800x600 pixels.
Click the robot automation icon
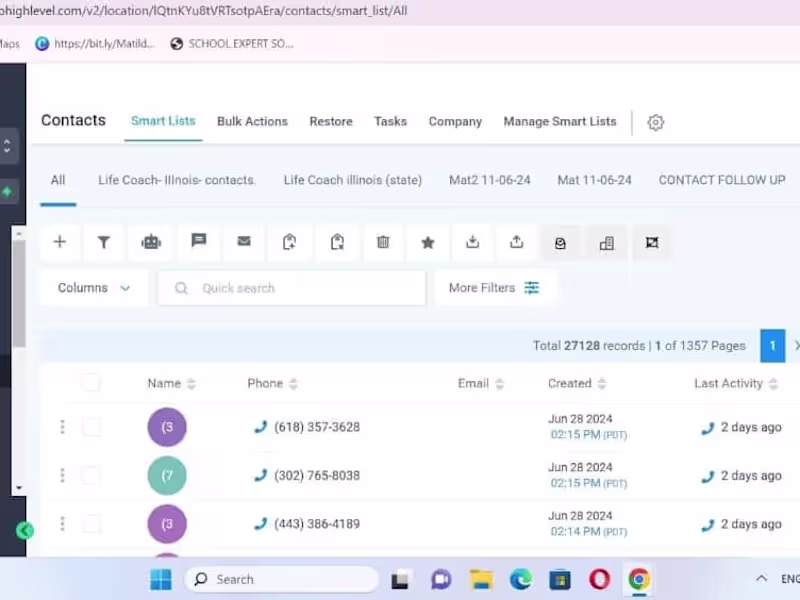click(x=151, y=242)
